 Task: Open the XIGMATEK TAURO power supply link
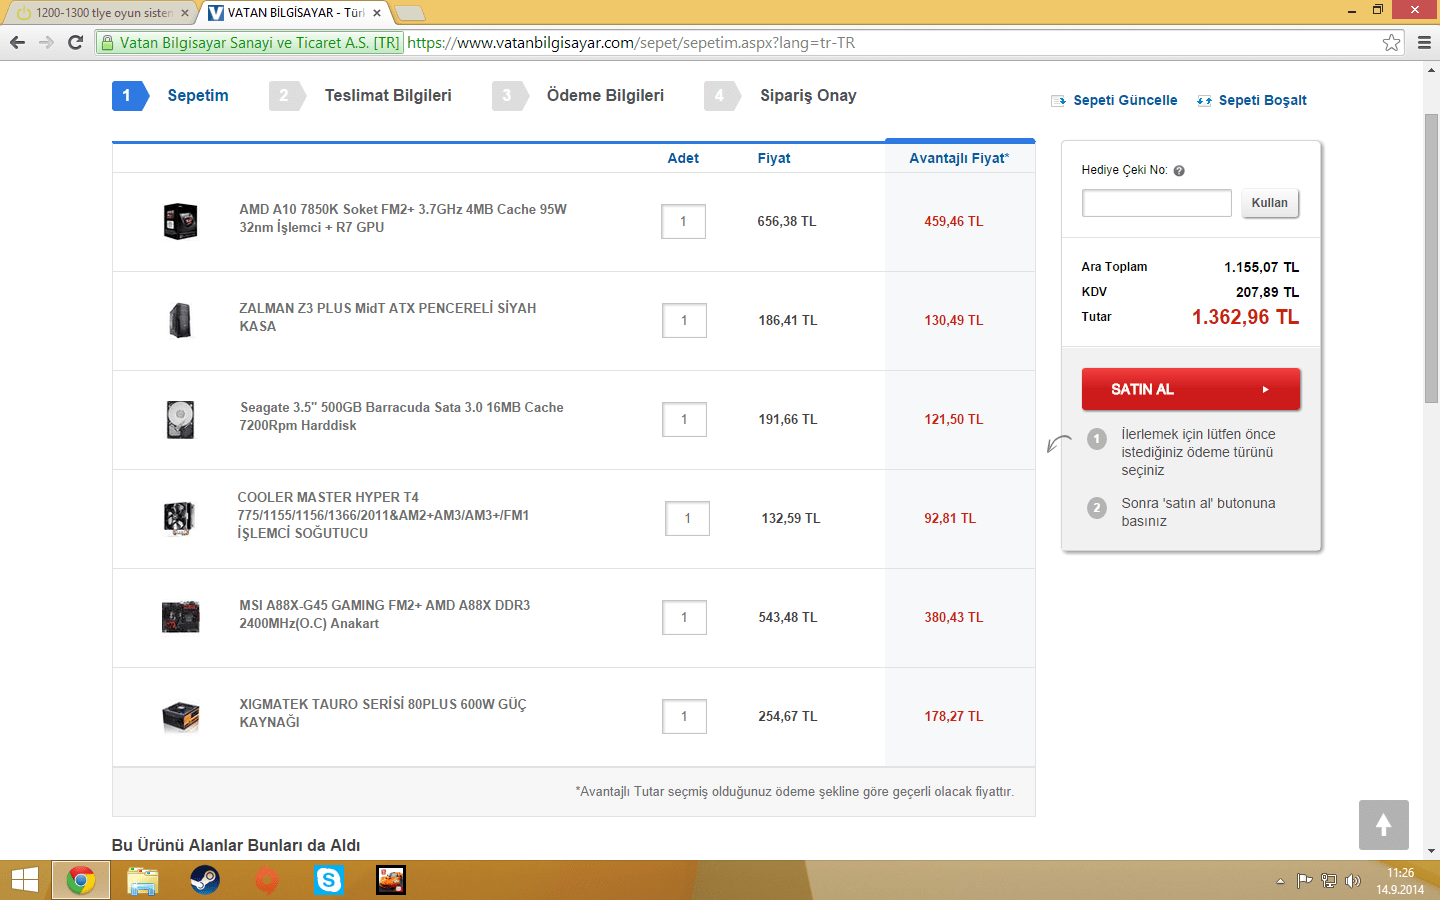coord(383,713)
